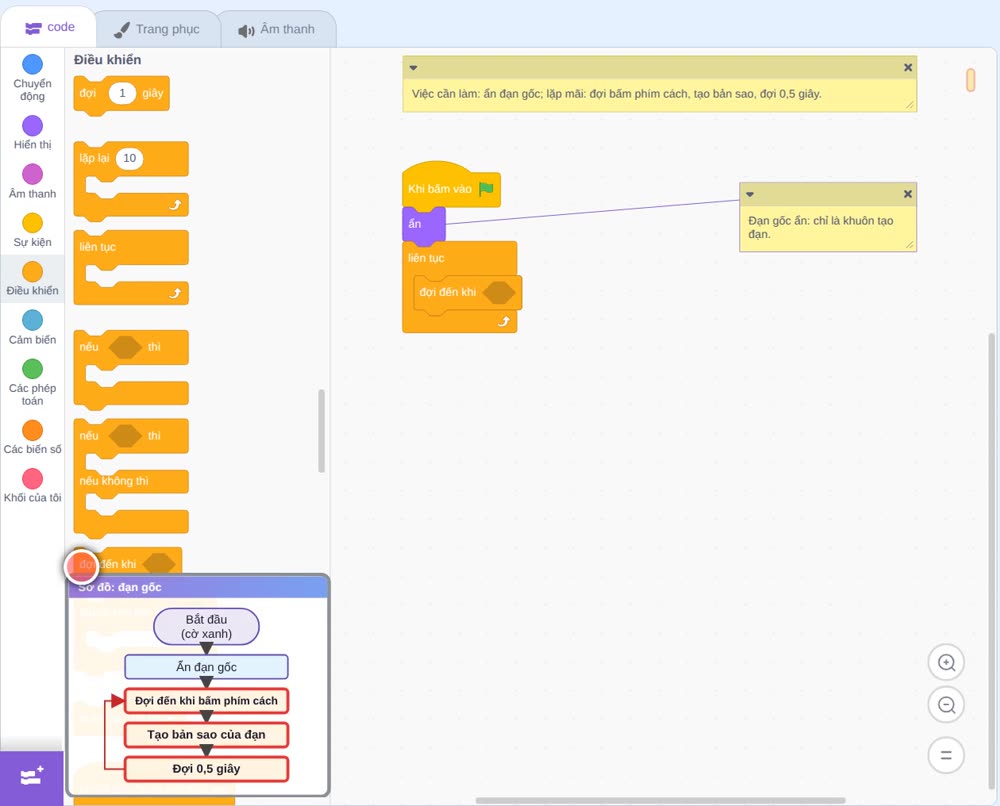Open the Sự kiện yellow category

tap(32, 223)
